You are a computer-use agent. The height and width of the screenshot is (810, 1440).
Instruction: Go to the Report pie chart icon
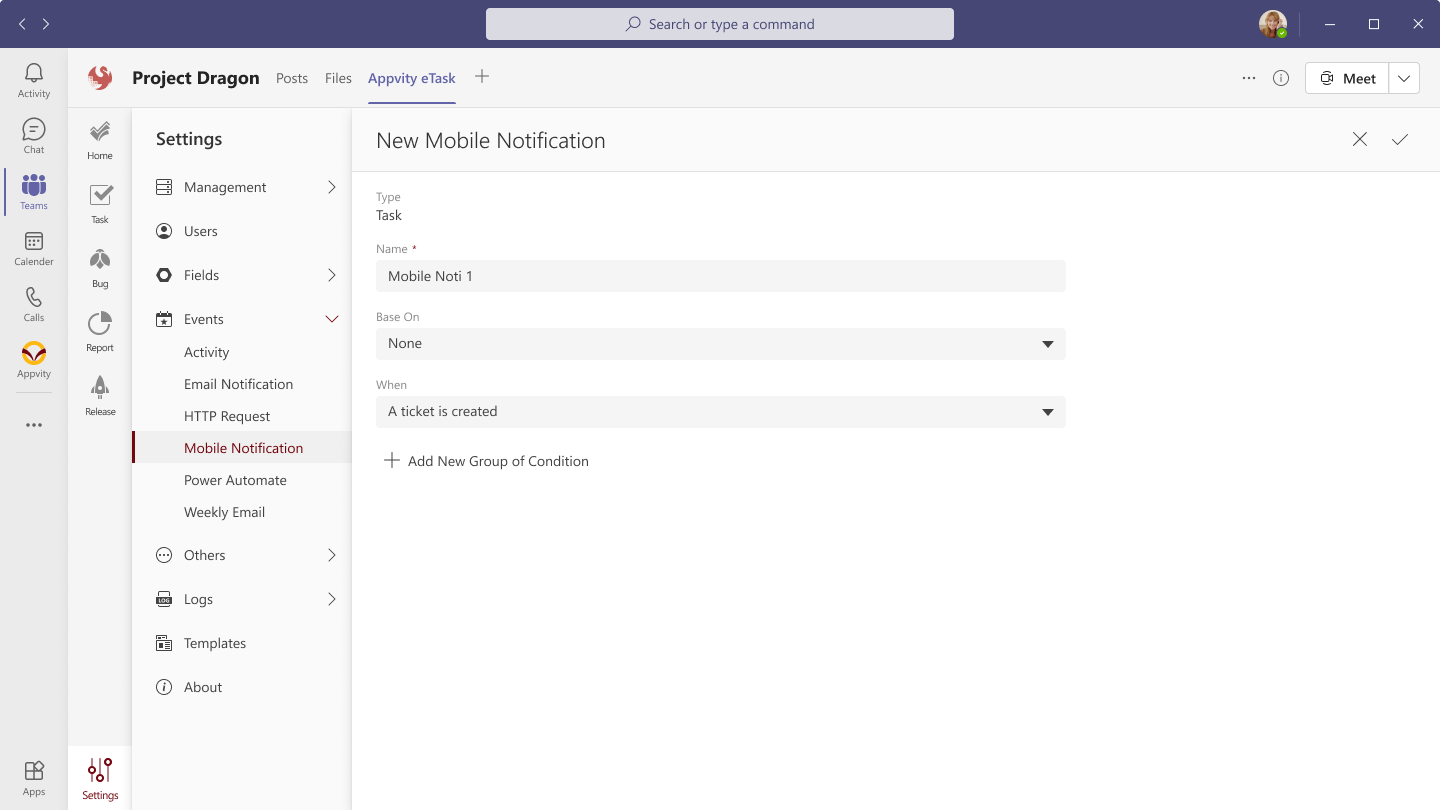100,331
